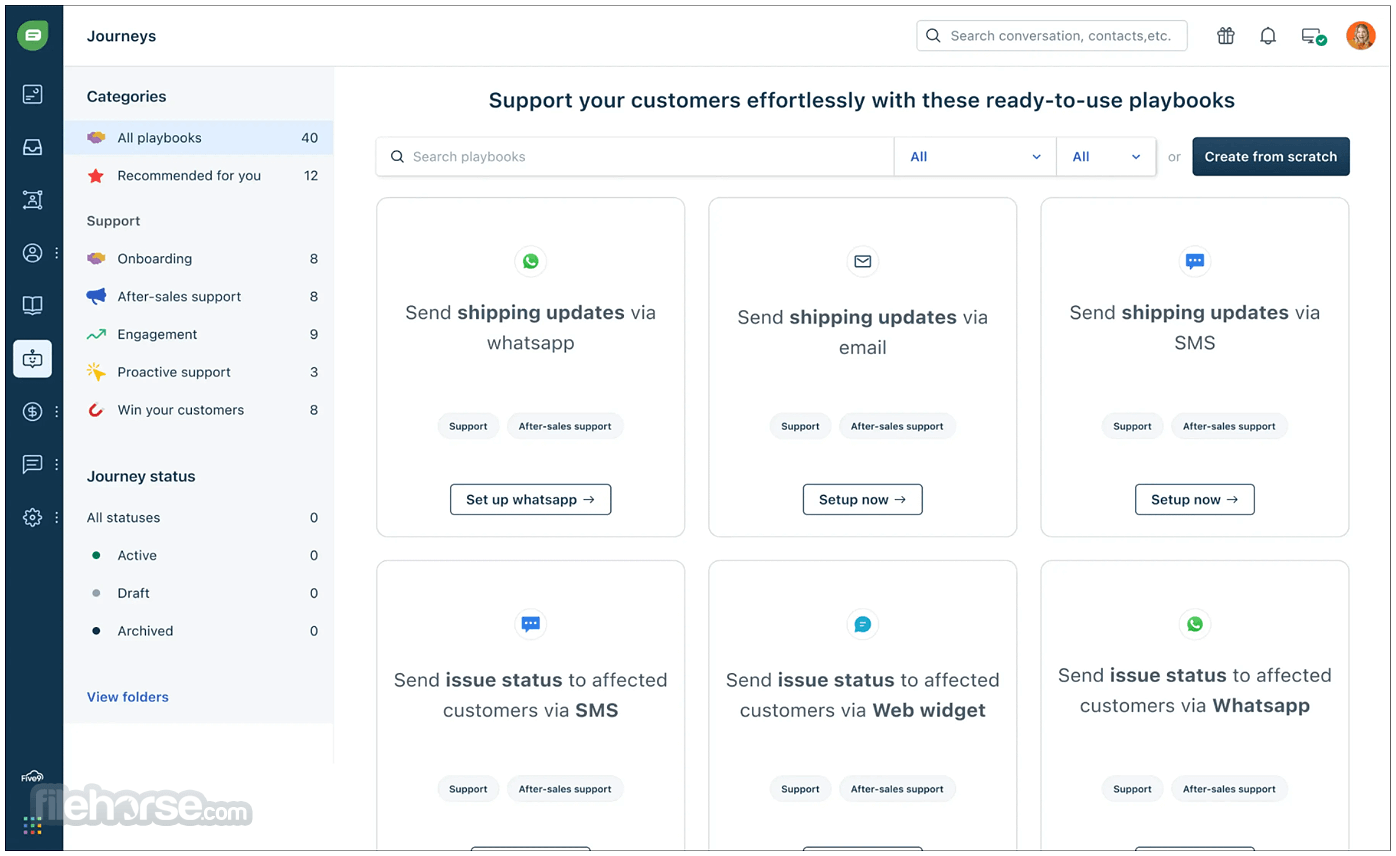Open three-dot menu beside the Contacts sidebar icon
Screen dimensions: 1396x856
coord(57,253)
